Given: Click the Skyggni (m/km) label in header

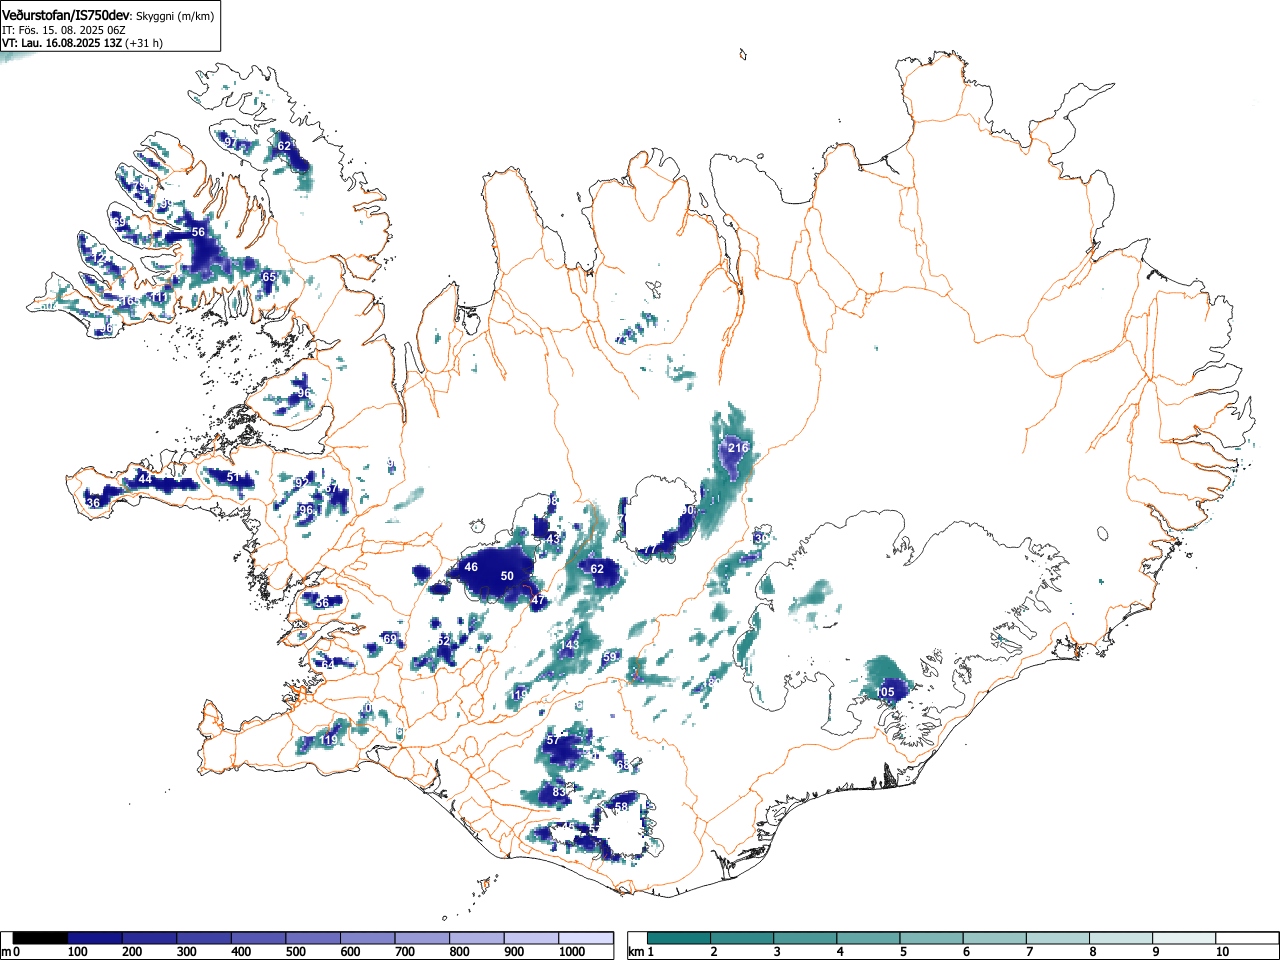Looking at the screenshot, I should (174, 16).
